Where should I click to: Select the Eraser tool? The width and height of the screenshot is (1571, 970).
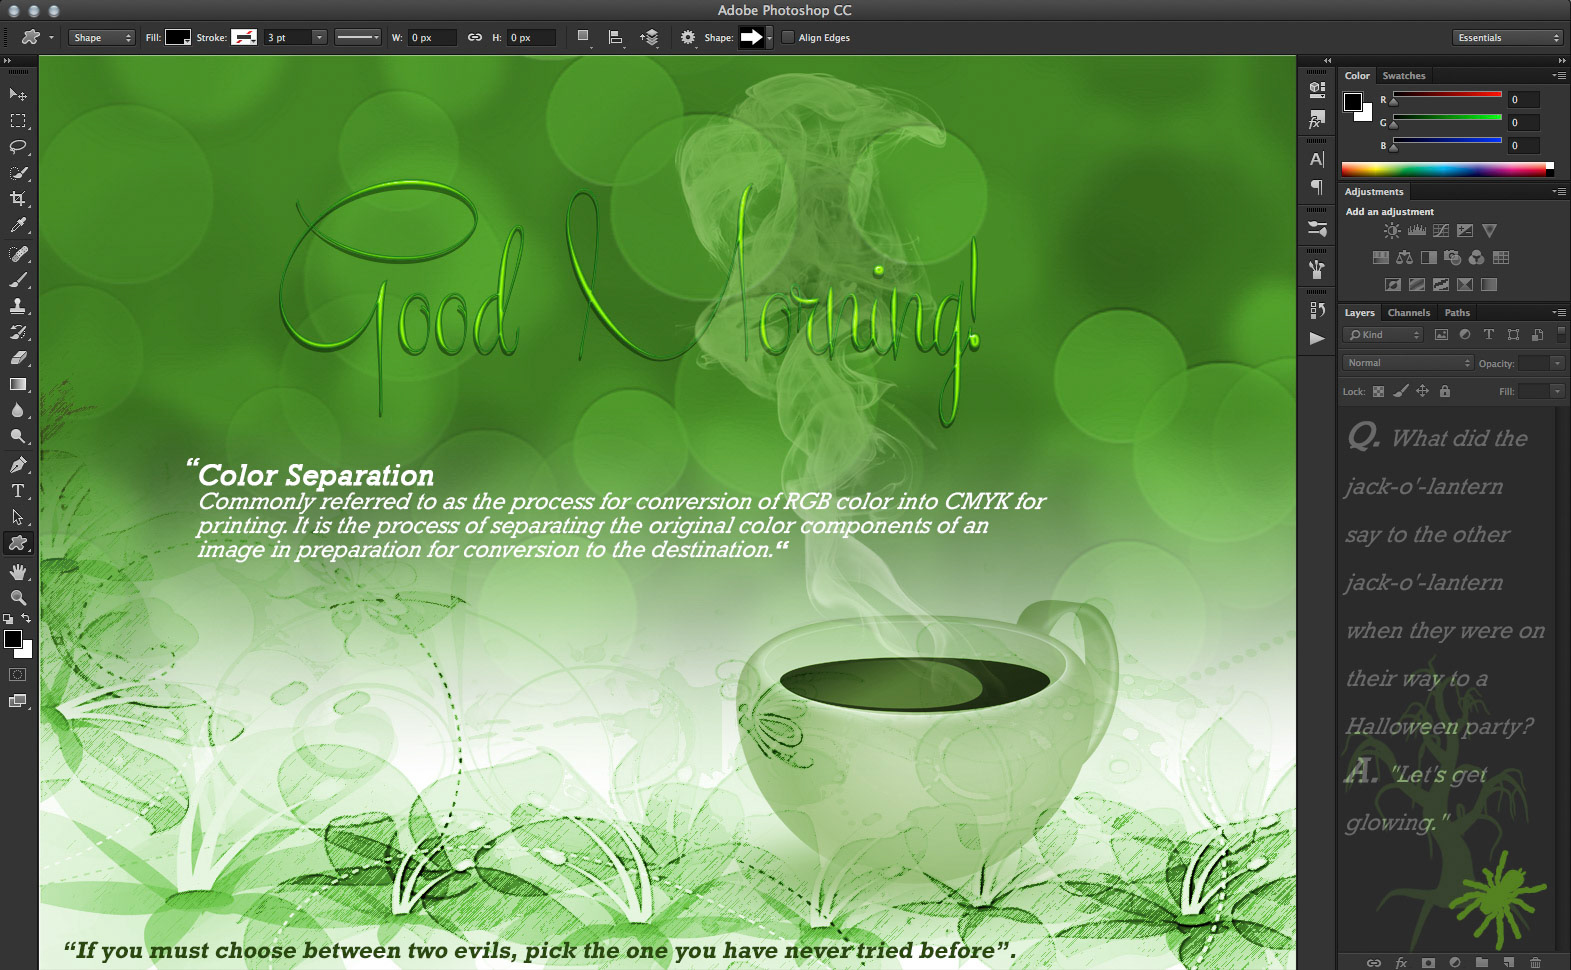(x=18, y=358)
